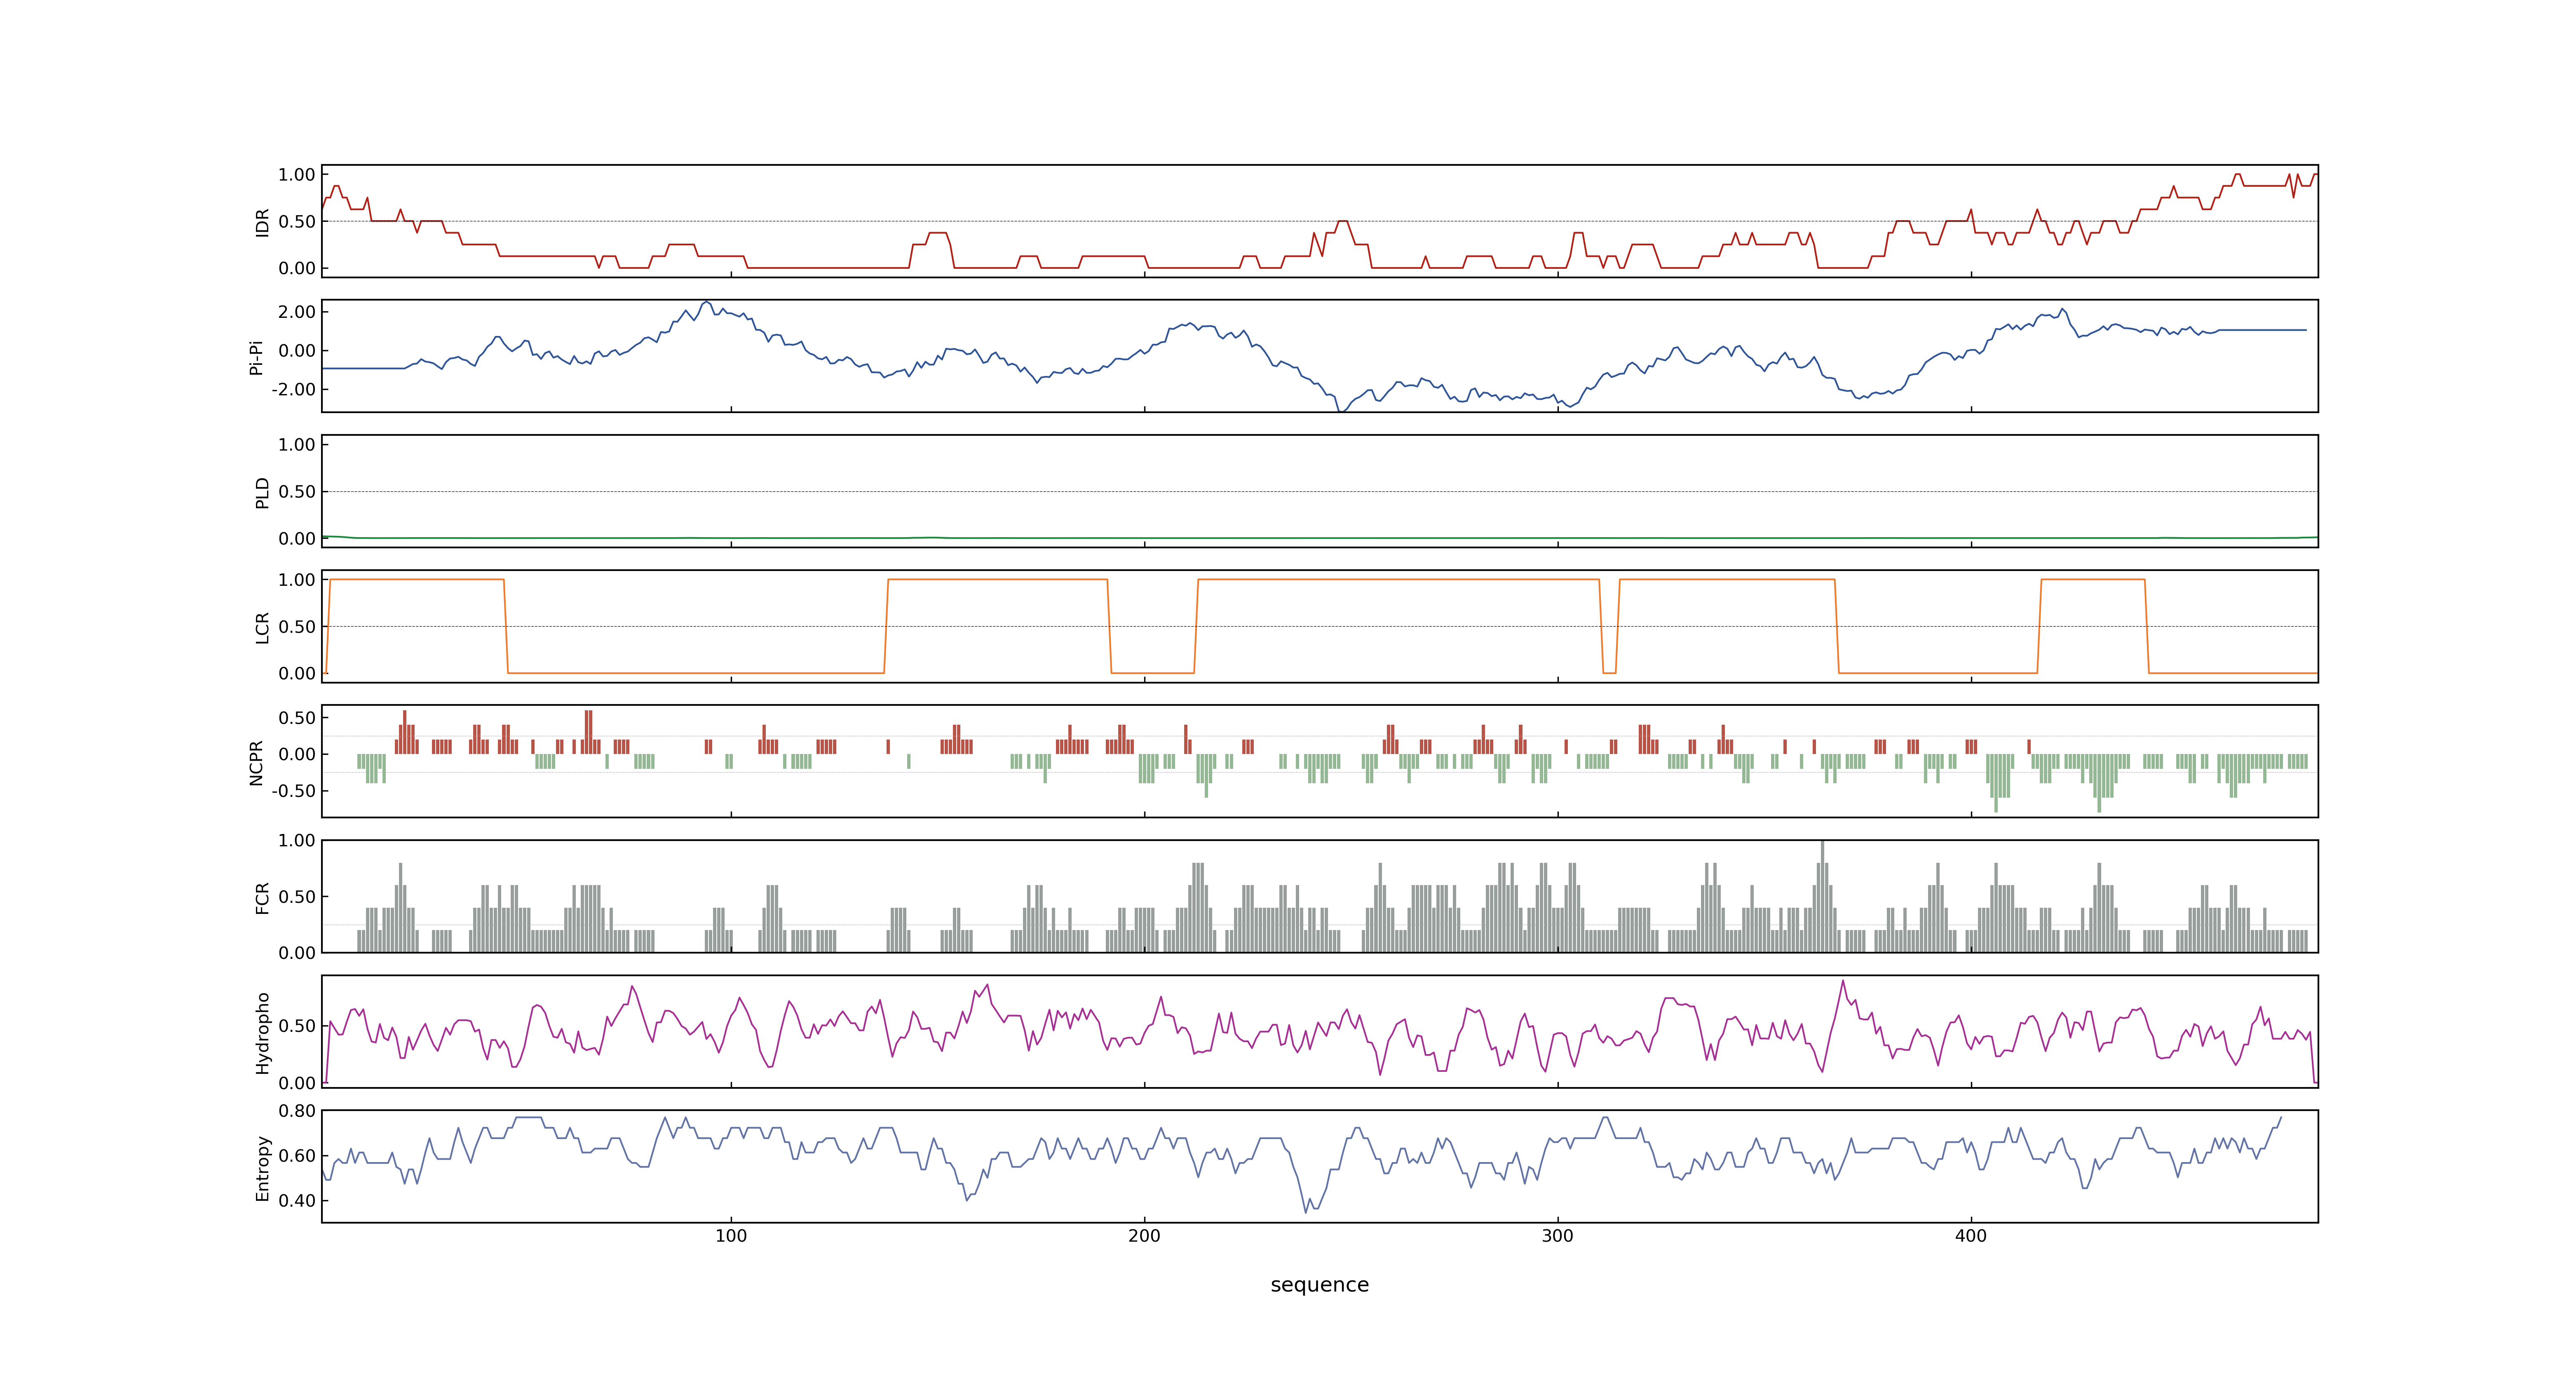Click the x-axis tick label 300
This screenshot has width=2576, height=1374.
tap(1557, 1236)
